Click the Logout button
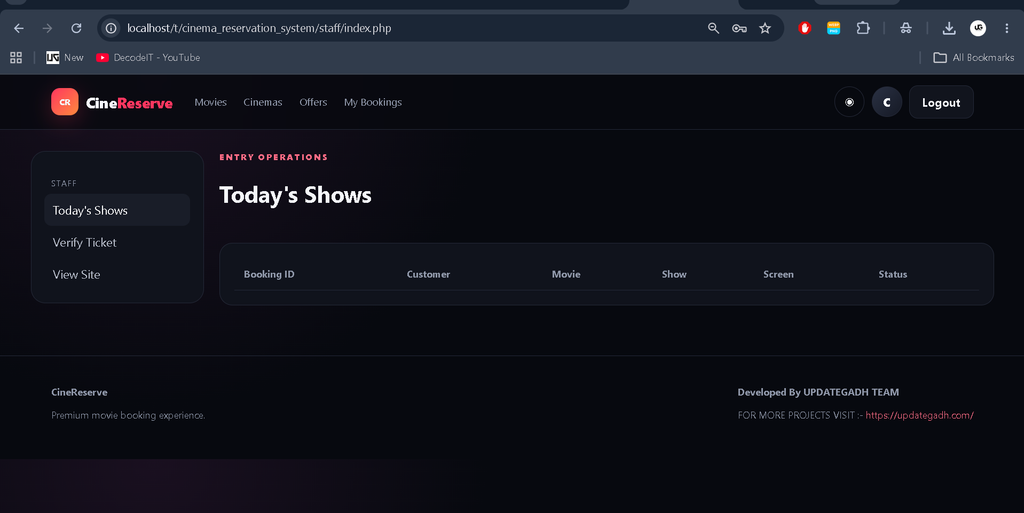This screenshot has height=513, width=1024. 941,102
